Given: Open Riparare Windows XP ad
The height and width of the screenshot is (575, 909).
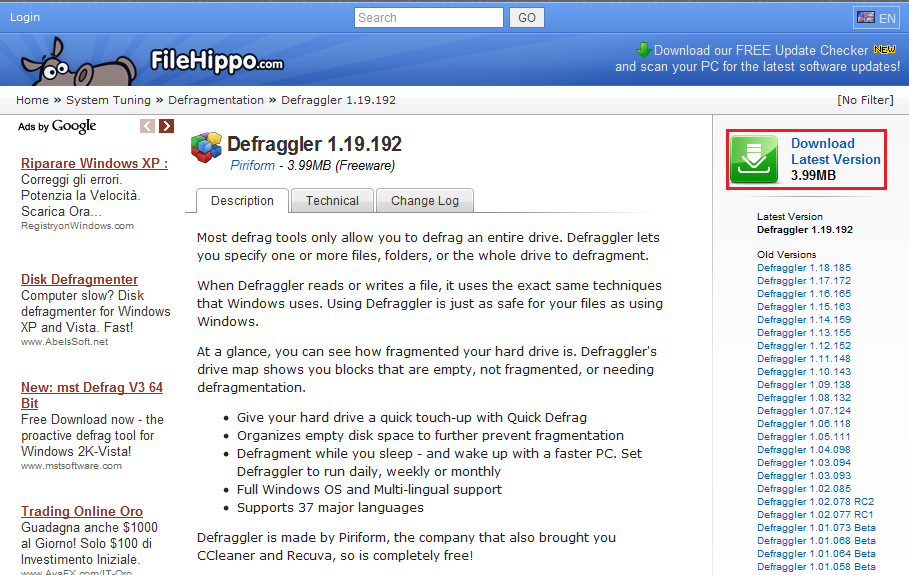Looking at the screenshot, I should point(94,163).
